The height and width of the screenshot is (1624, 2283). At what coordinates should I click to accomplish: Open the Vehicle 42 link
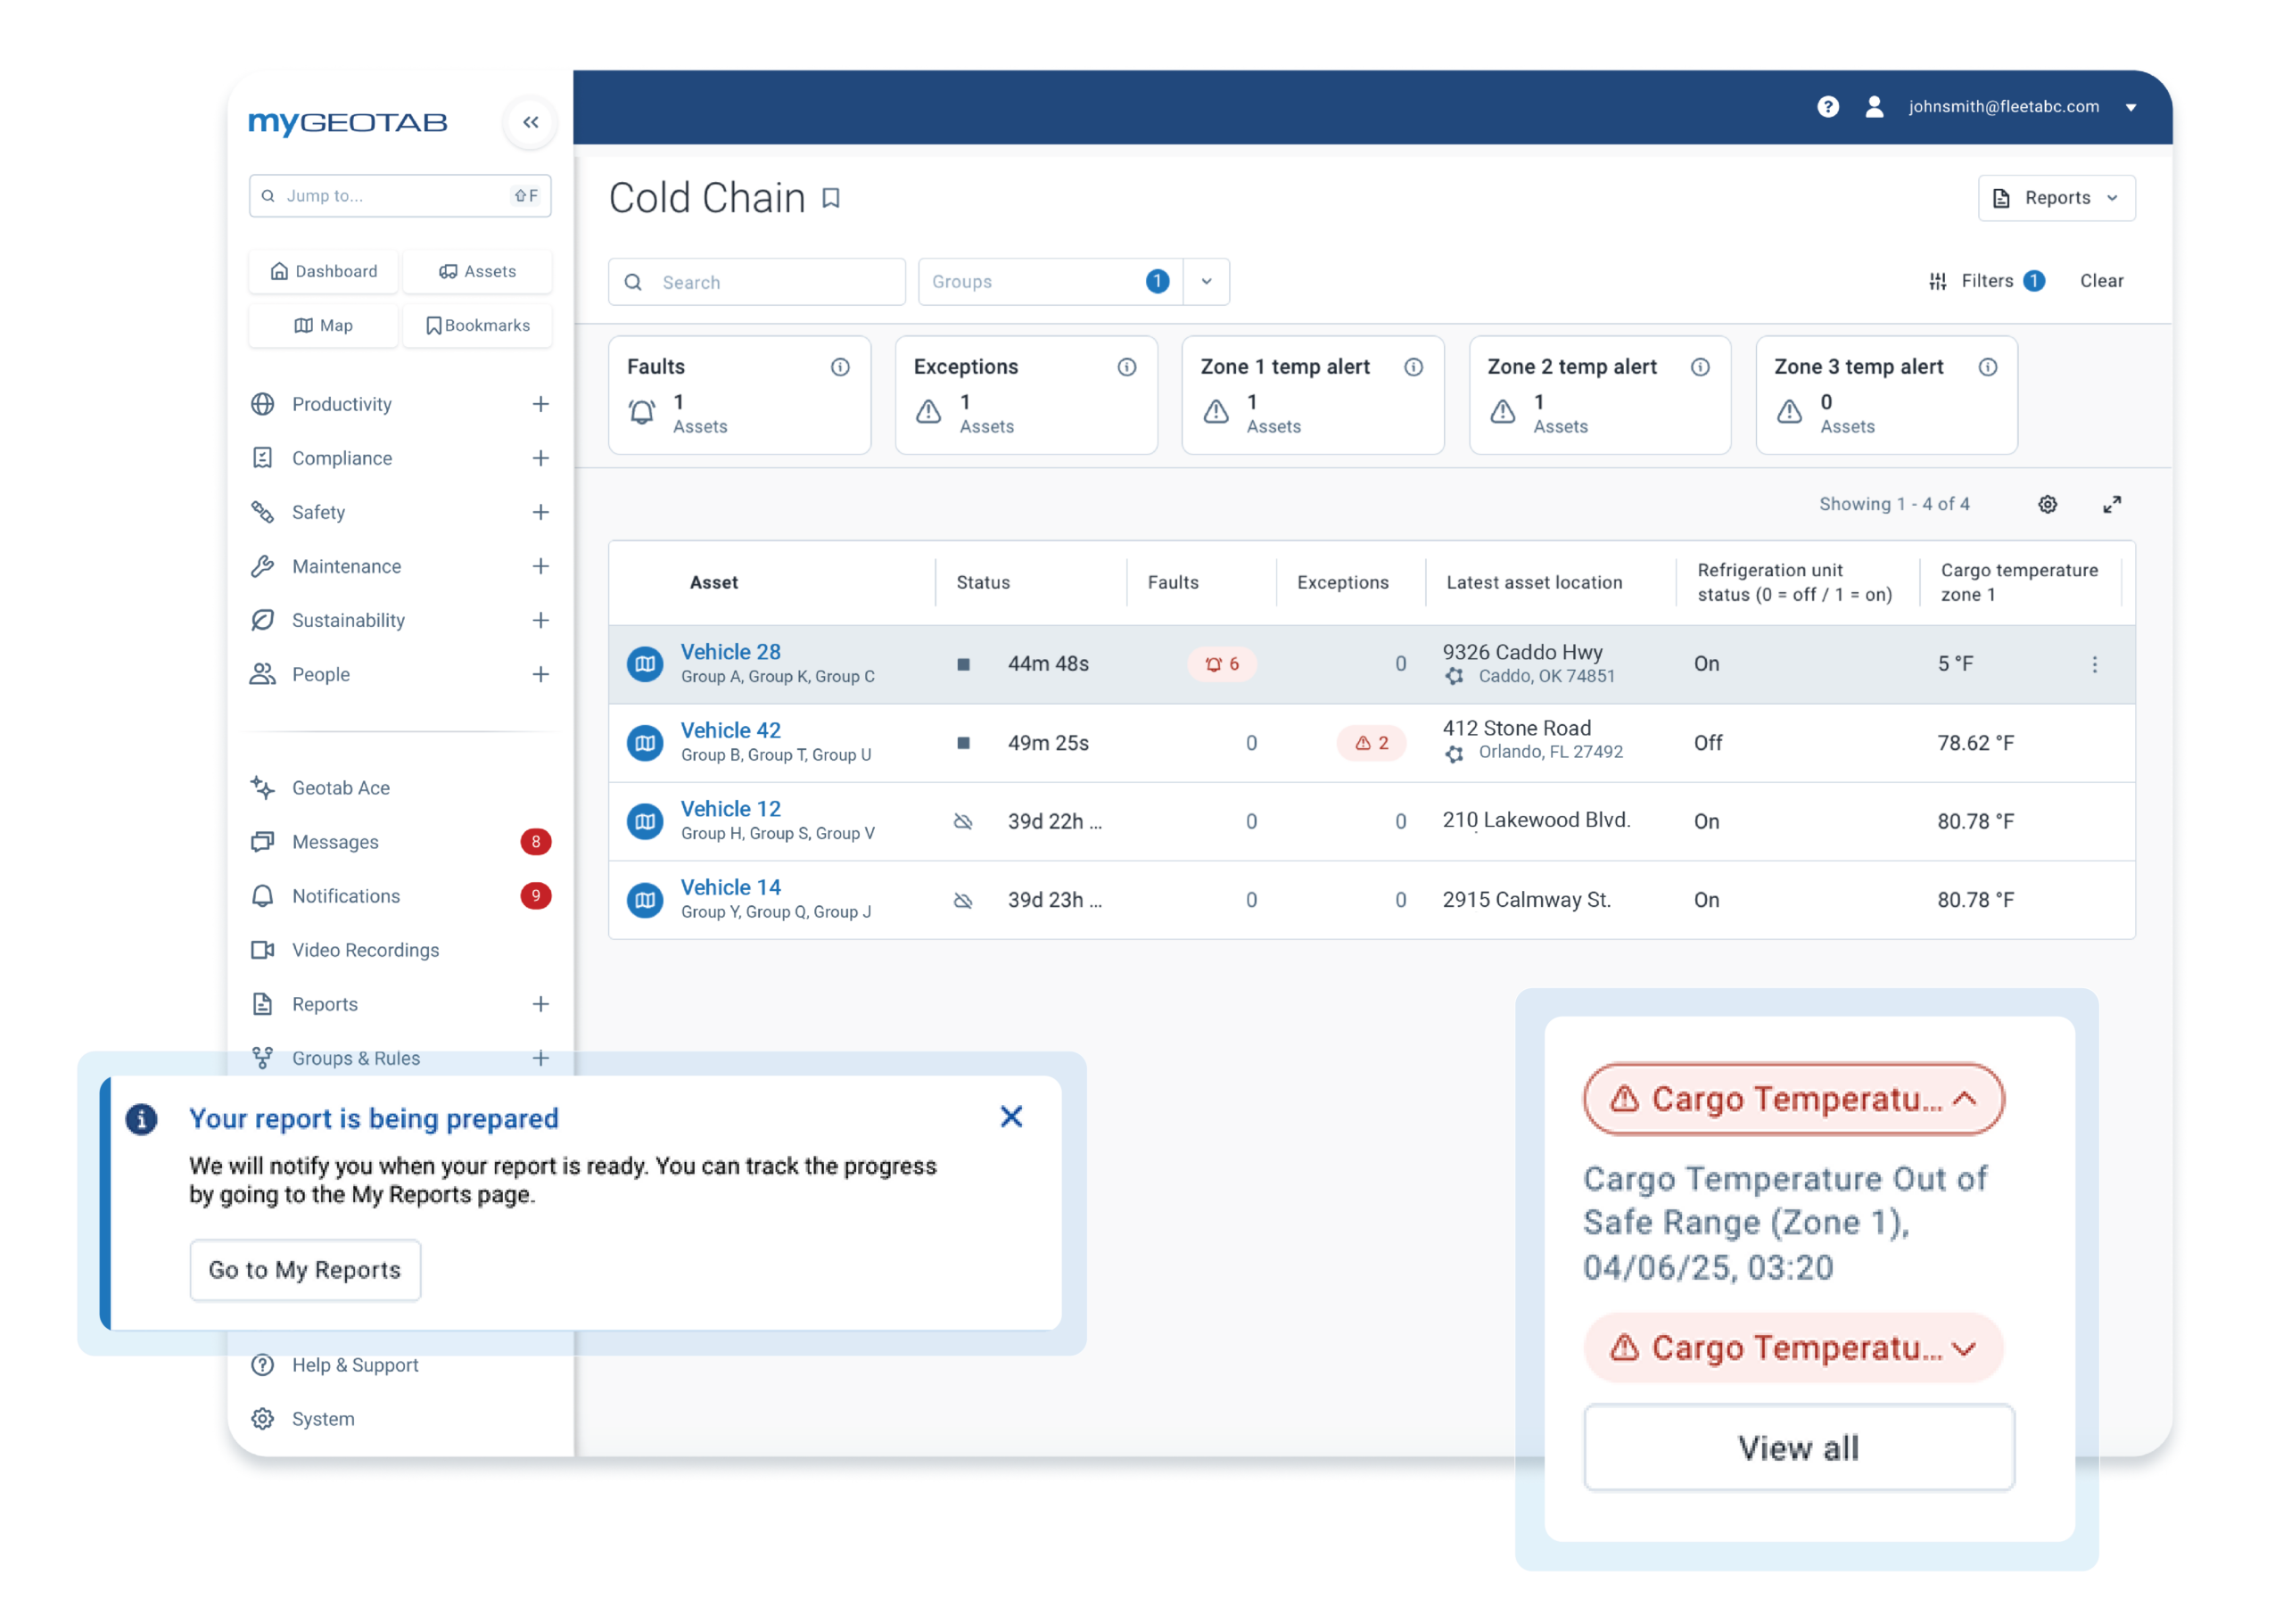click(x=730, y=731)
